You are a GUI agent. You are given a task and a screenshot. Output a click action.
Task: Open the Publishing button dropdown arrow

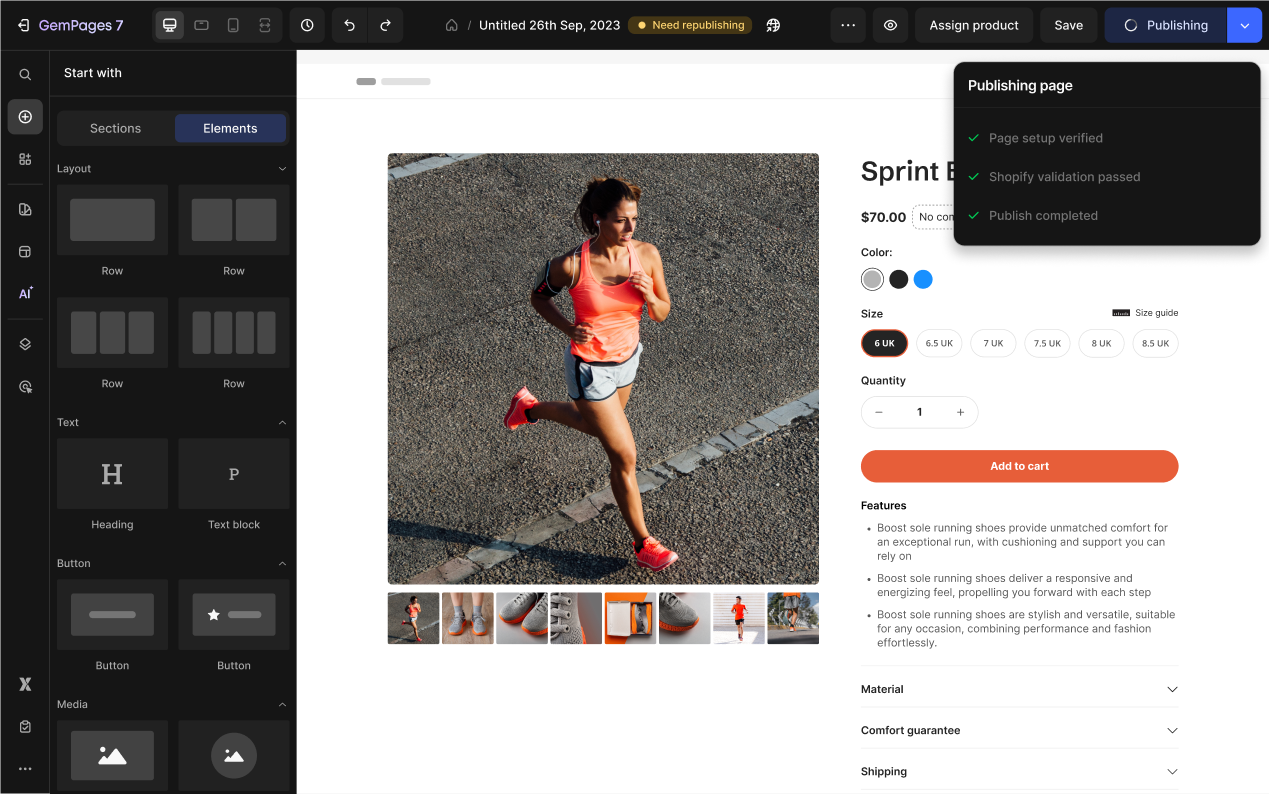1244,25
